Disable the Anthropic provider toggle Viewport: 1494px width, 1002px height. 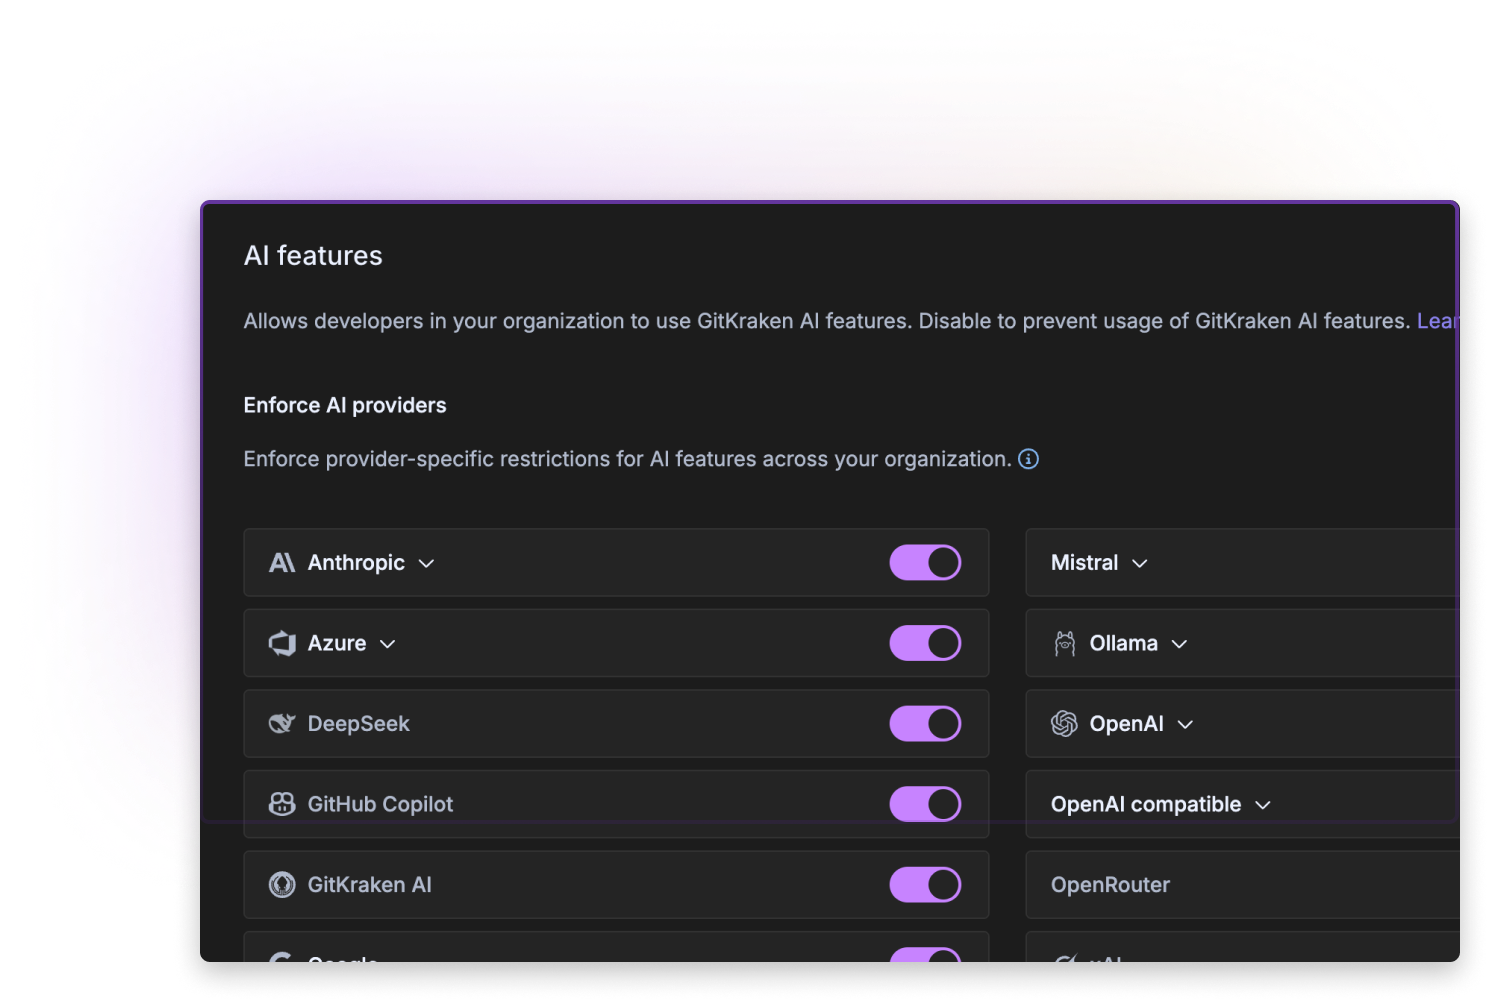pyautogui.click(x=925, y=562)
